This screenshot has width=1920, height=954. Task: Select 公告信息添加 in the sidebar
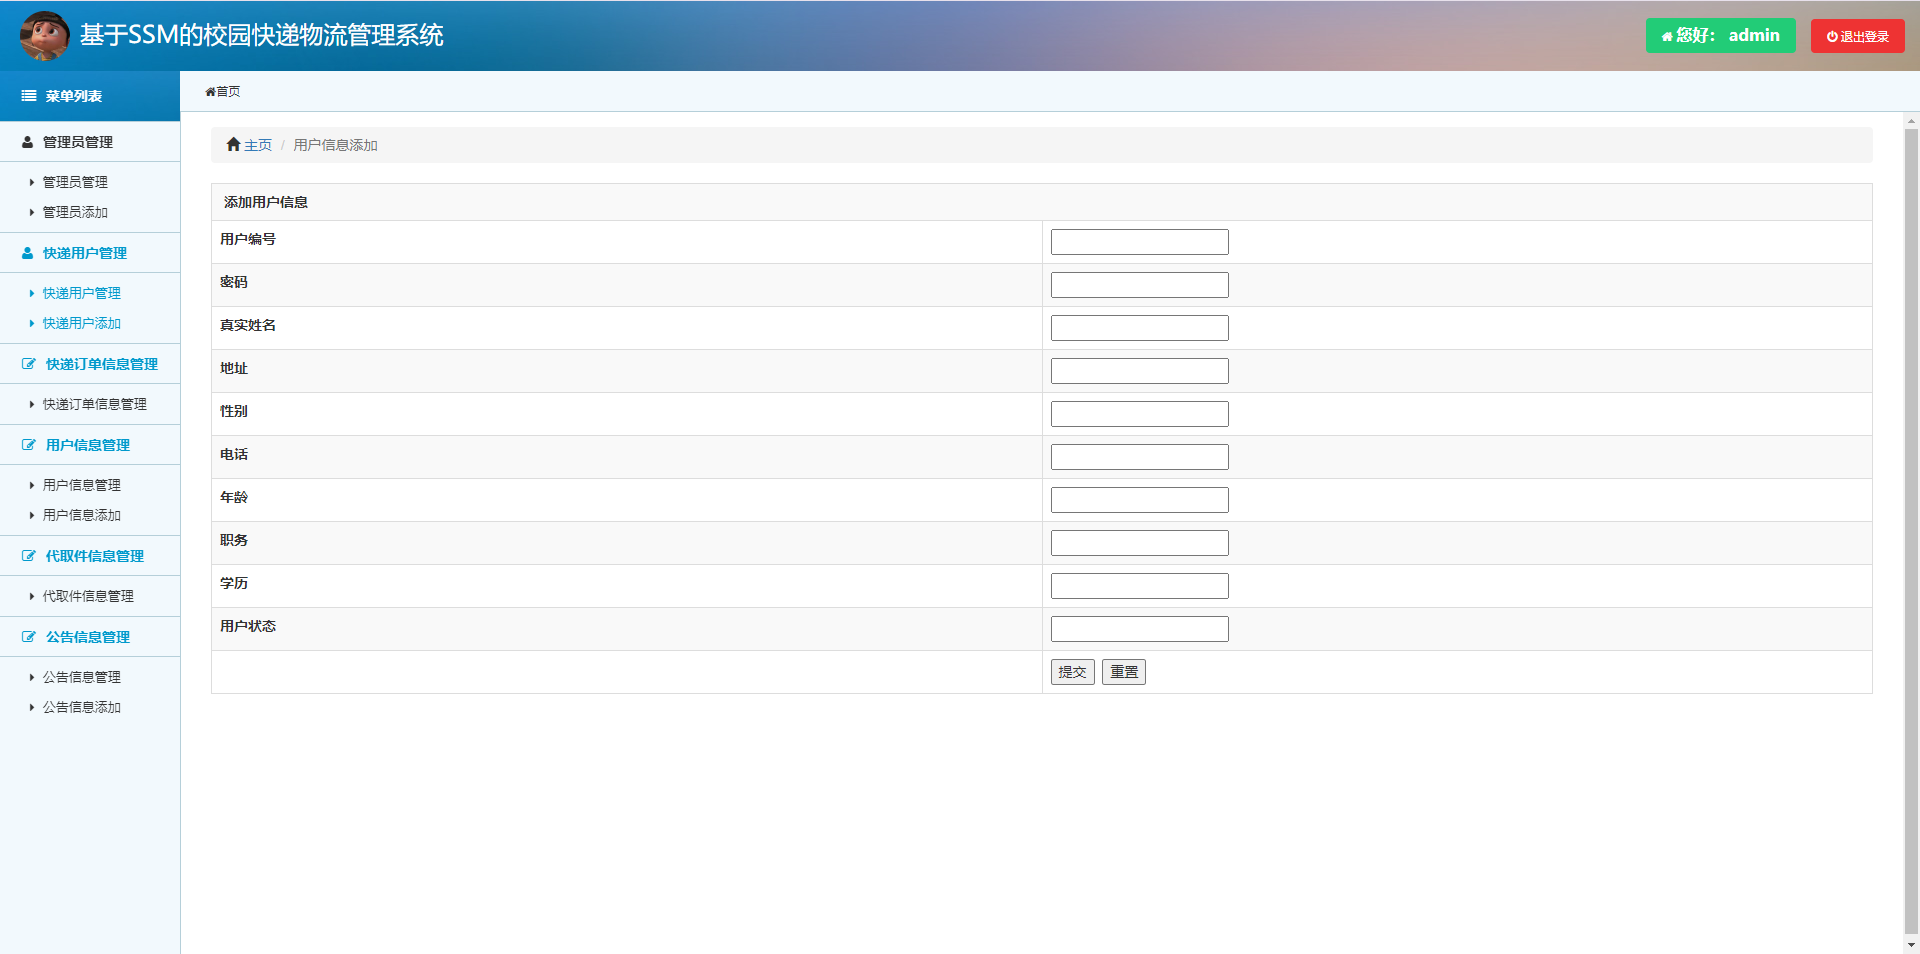[x=81, y=707]
